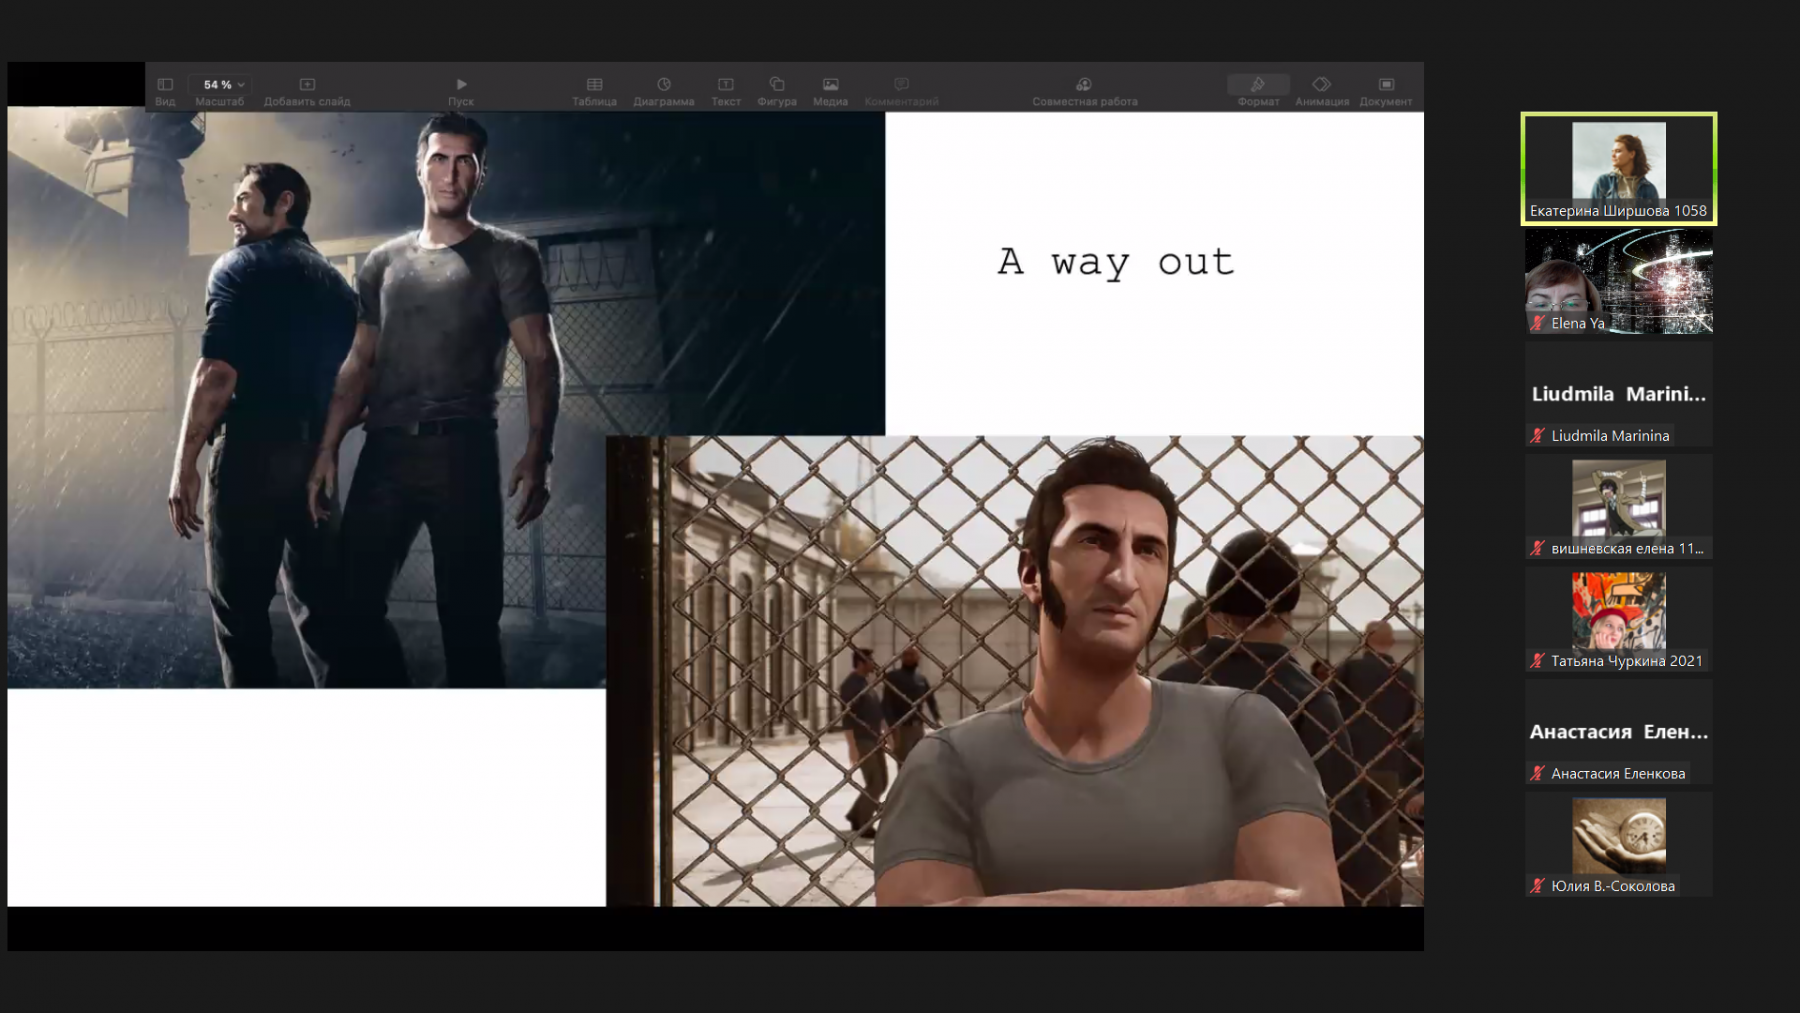The image size is (1800, 1013).
Task: Select вишневская елена participant tile
Action: [x=1619, y=507]
